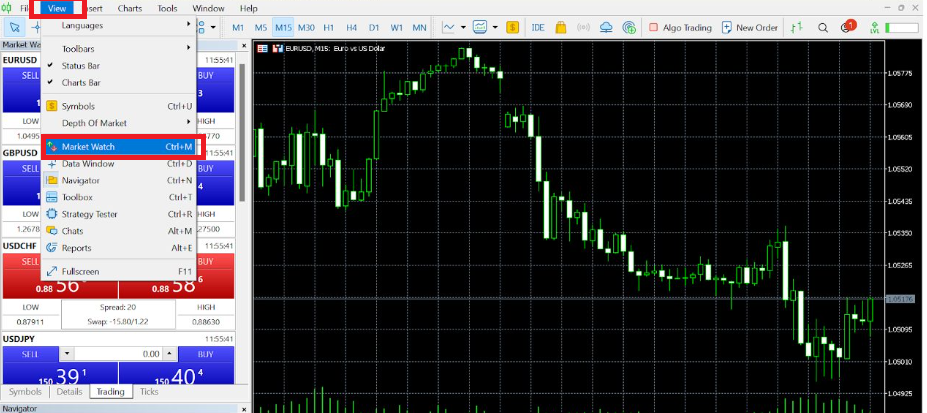927x413 pixels.
Task: Click the USDJPY SELL button
Action: coord(30,354)
